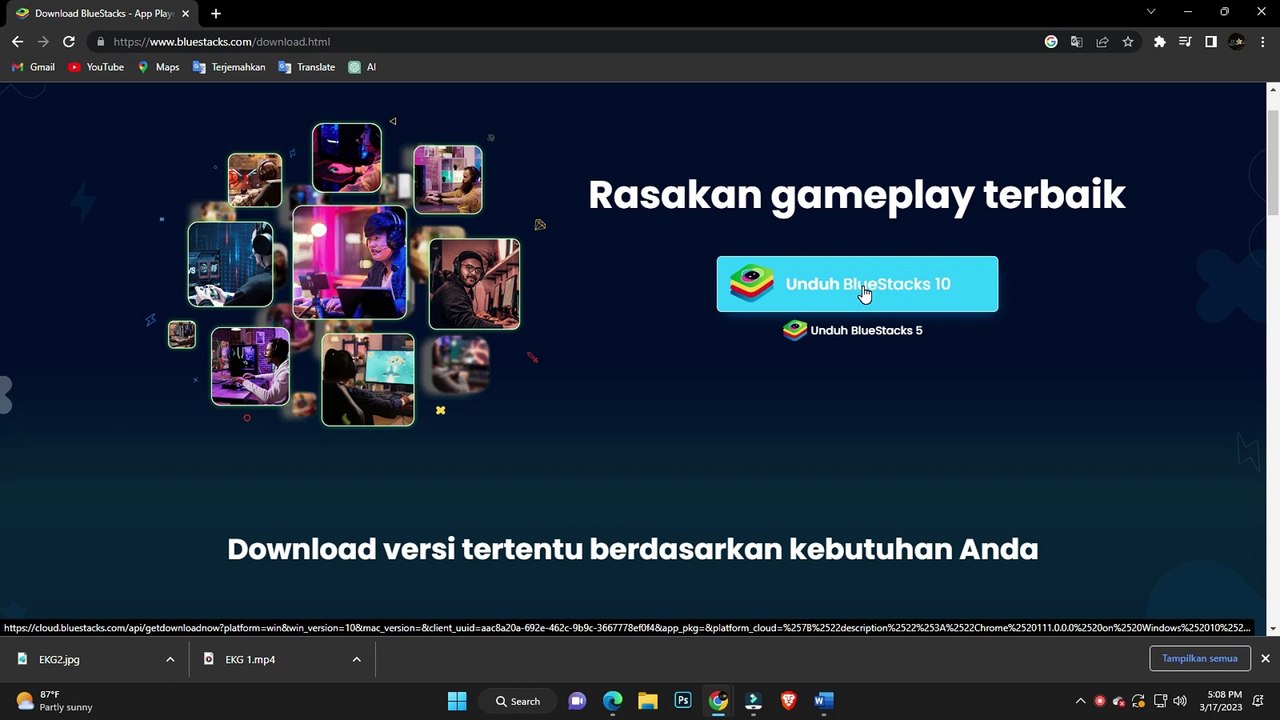Open the Terjemahkan bookmark

pos(229,67)
